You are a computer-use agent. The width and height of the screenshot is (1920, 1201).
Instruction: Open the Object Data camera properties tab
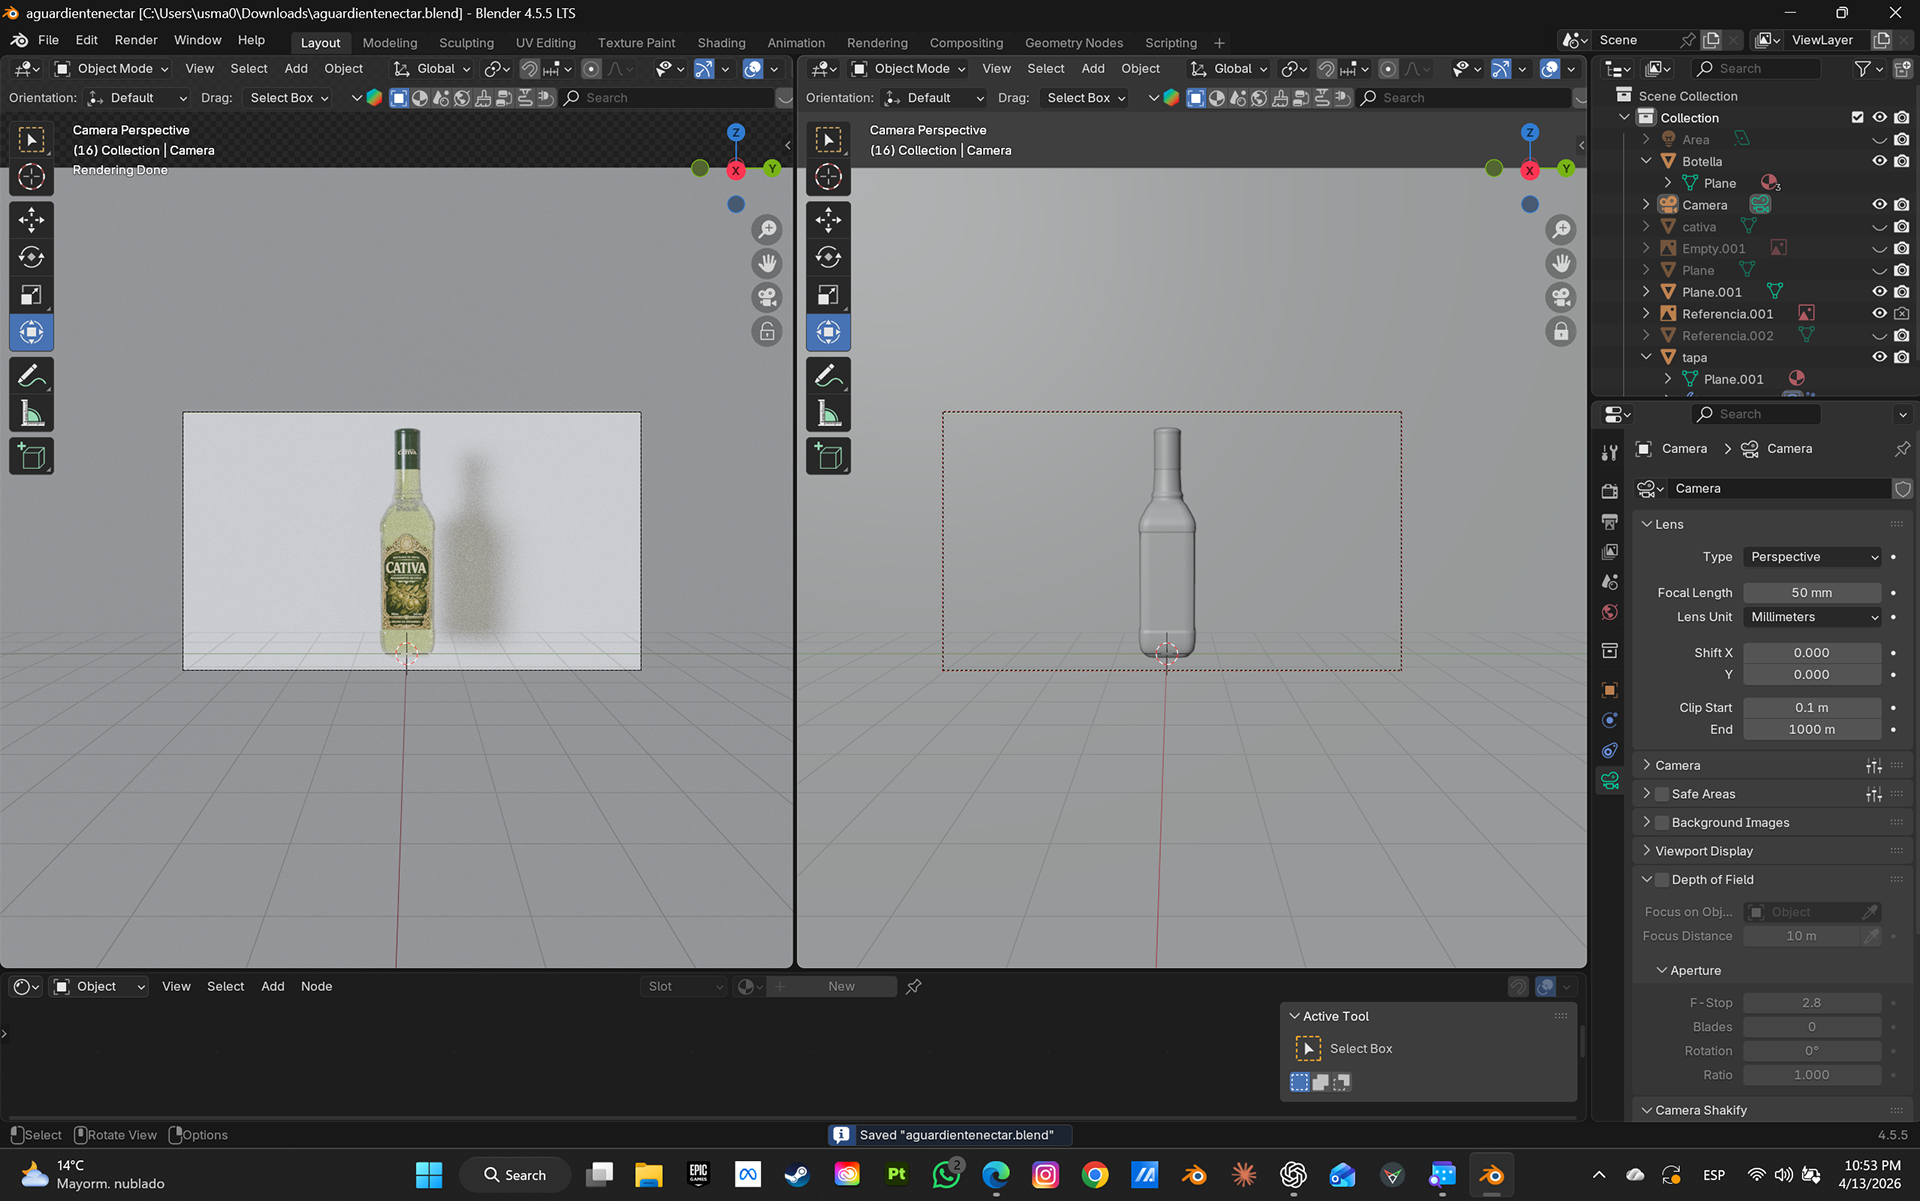1609,781
